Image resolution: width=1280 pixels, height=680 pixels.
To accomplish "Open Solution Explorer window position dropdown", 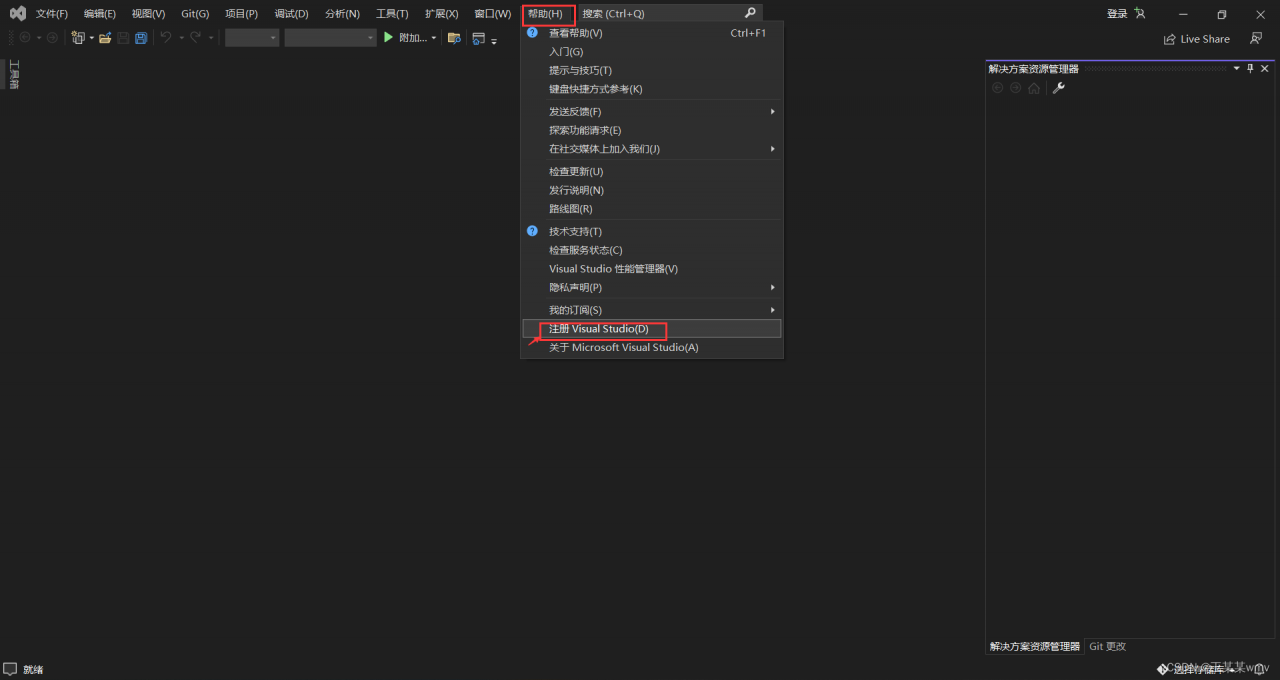I will [x=1236, y=68].
